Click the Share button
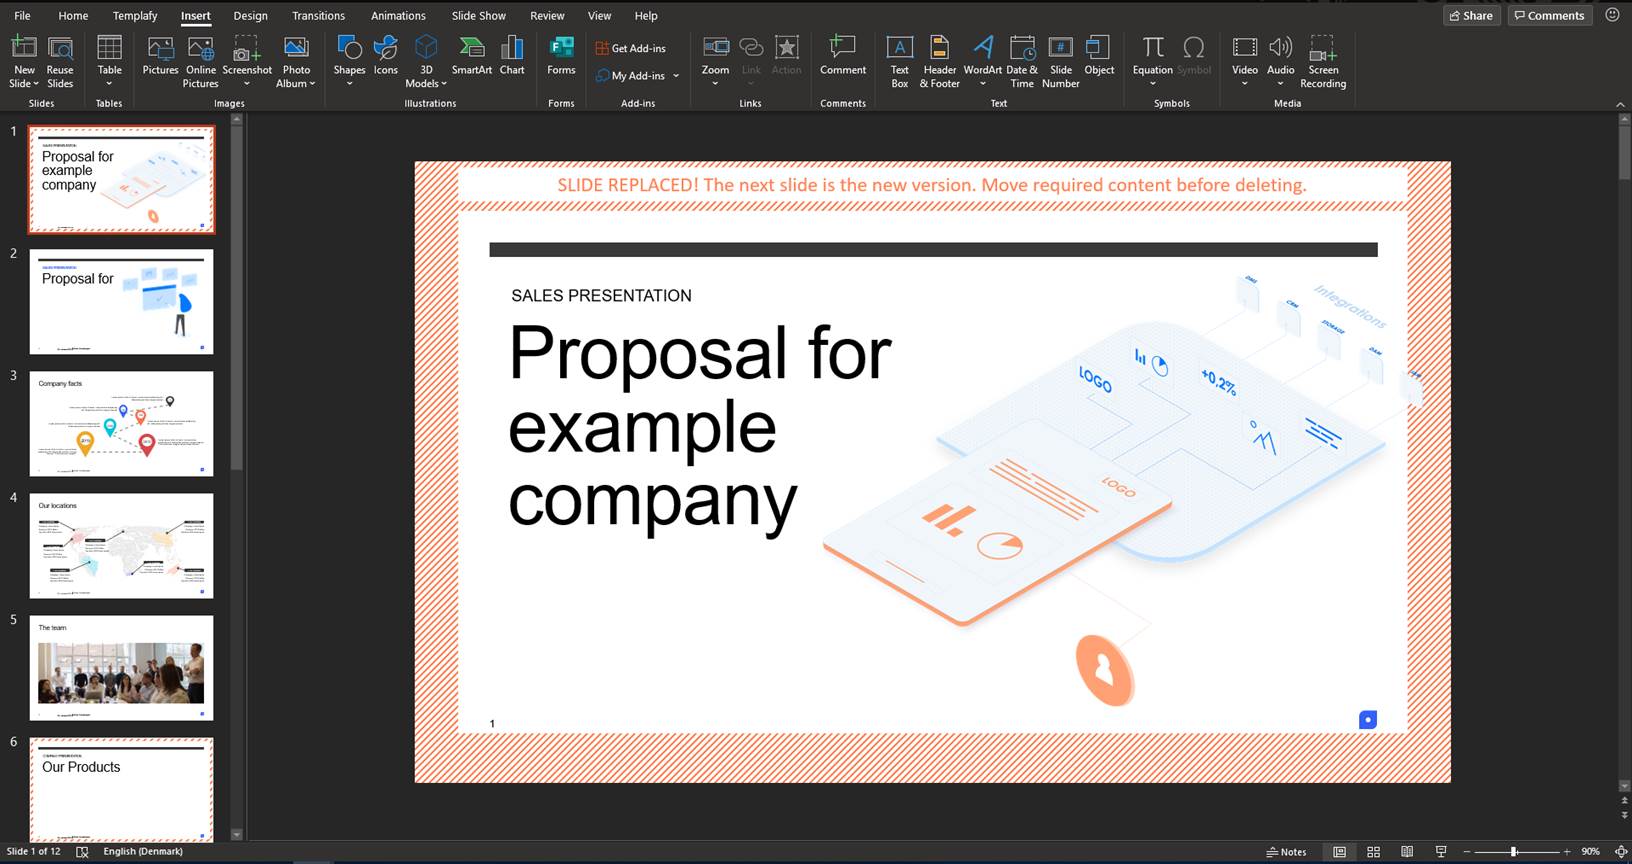 click(x=1471, y=16)
